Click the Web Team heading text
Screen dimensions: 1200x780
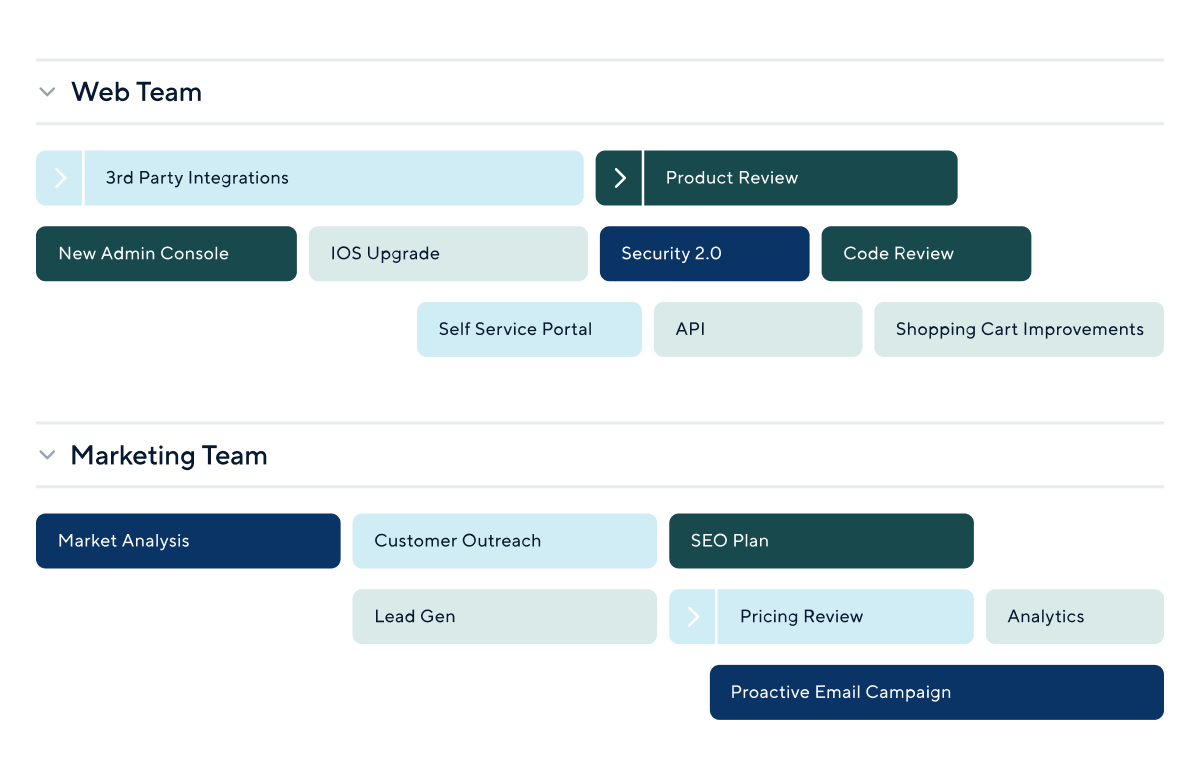137,92
